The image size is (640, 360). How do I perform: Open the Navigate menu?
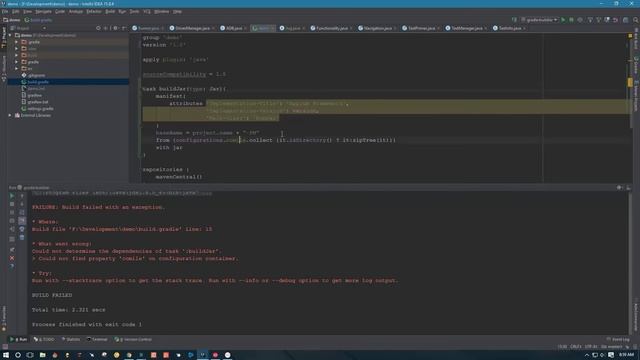click(x=43, y=11)
